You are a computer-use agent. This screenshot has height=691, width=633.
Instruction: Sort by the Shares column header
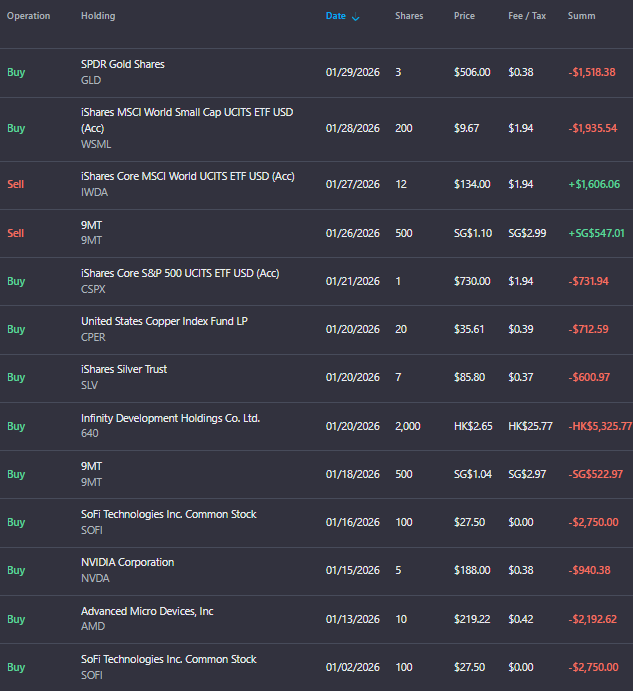408,16
